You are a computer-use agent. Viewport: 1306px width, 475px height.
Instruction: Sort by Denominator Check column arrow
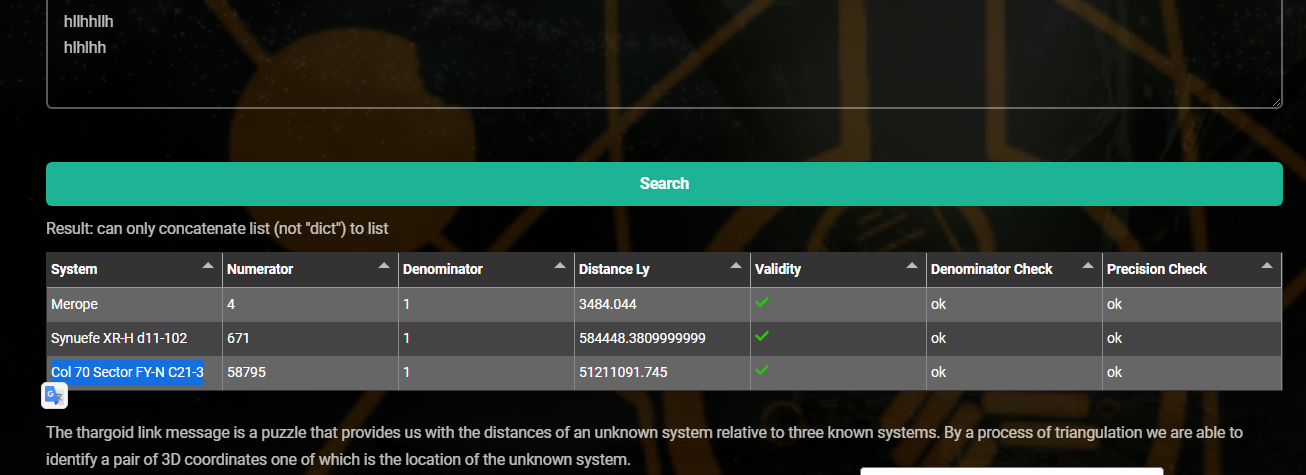tap(1088, 265)
